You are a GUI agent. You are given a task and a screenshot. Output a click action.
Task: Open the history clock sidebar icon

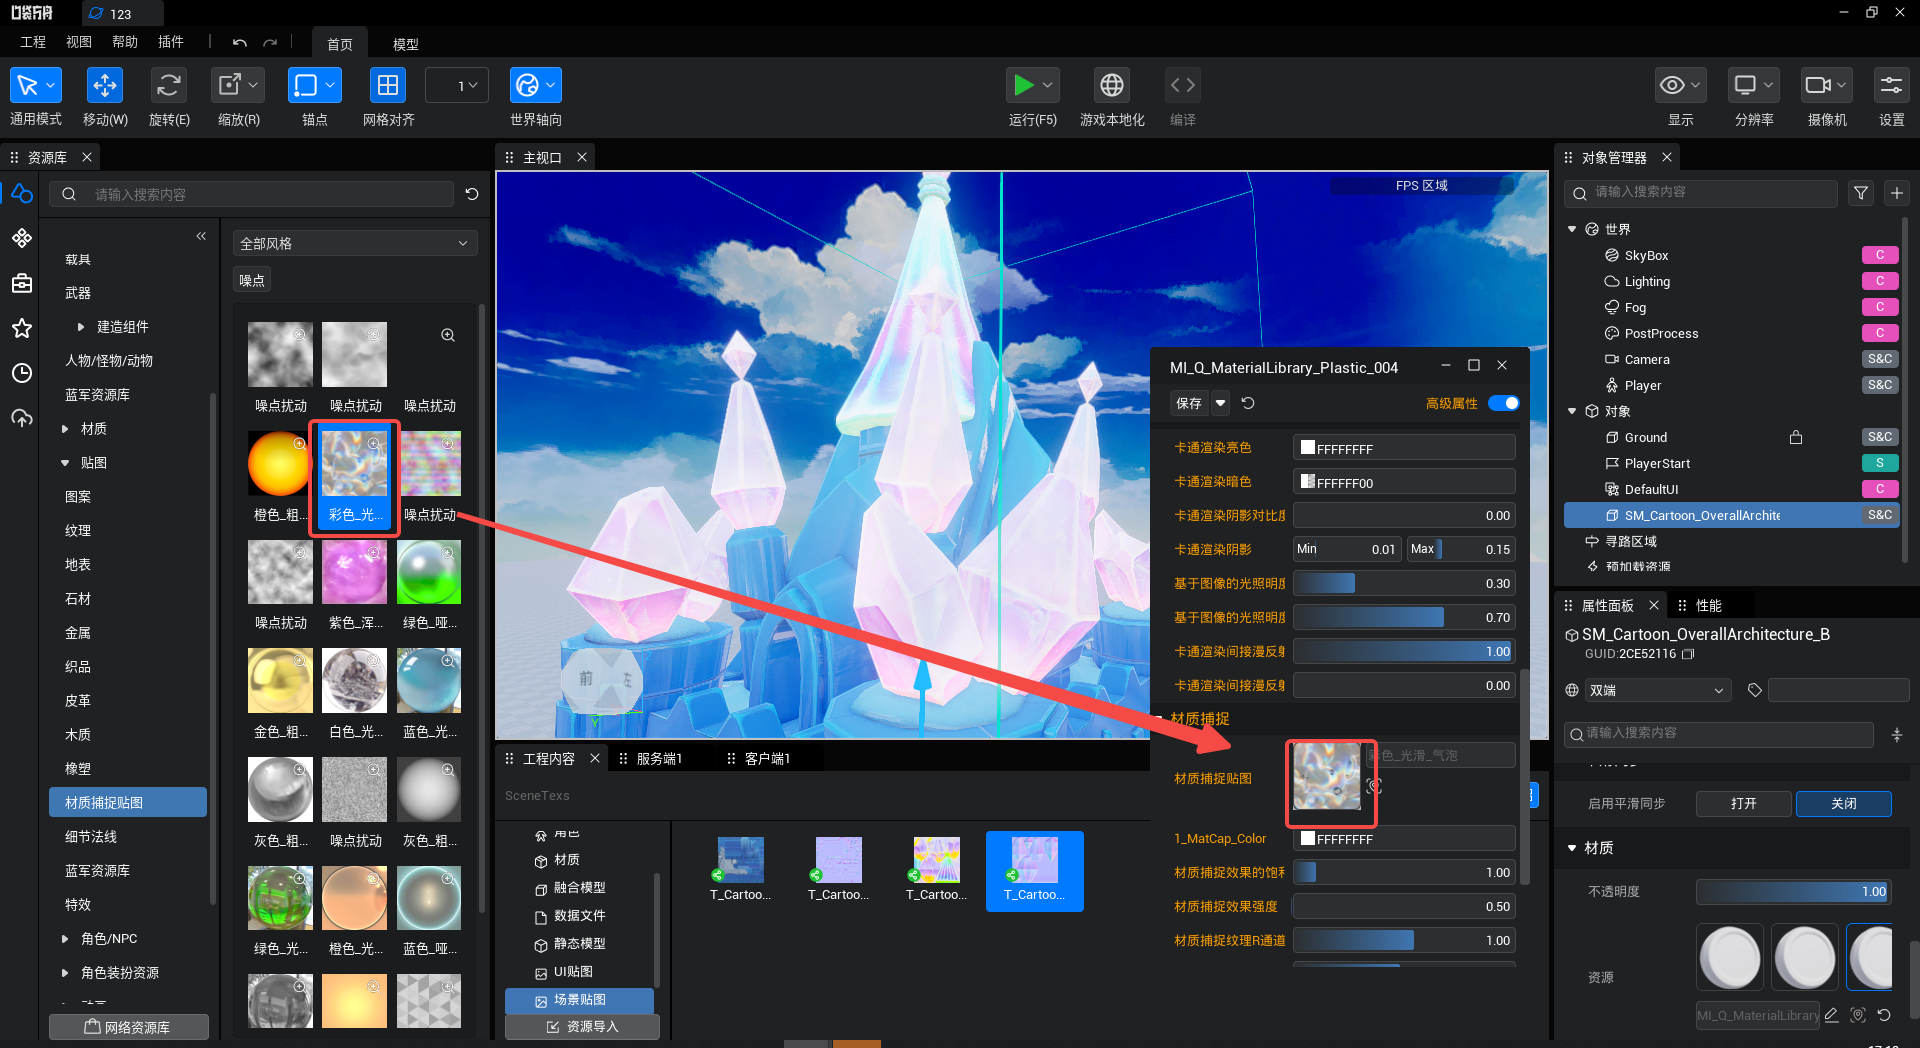pos(22,373)
